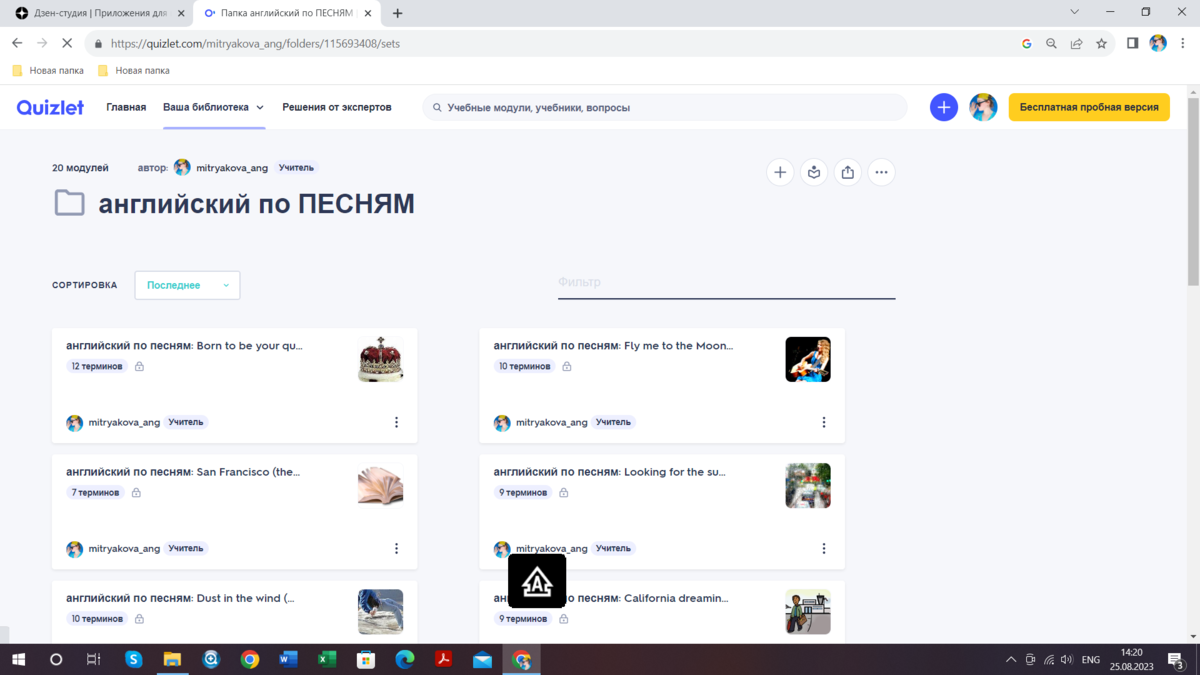Open Excel from the taskbar

(327, 659)
